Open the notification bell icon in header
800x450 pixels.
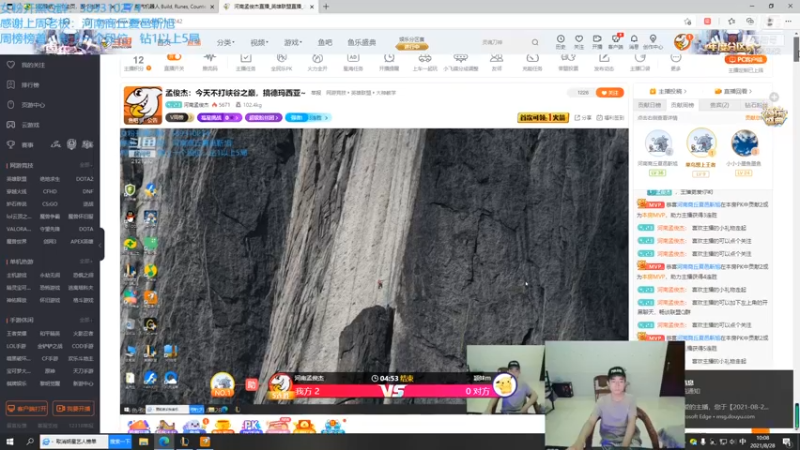(634, 39)
